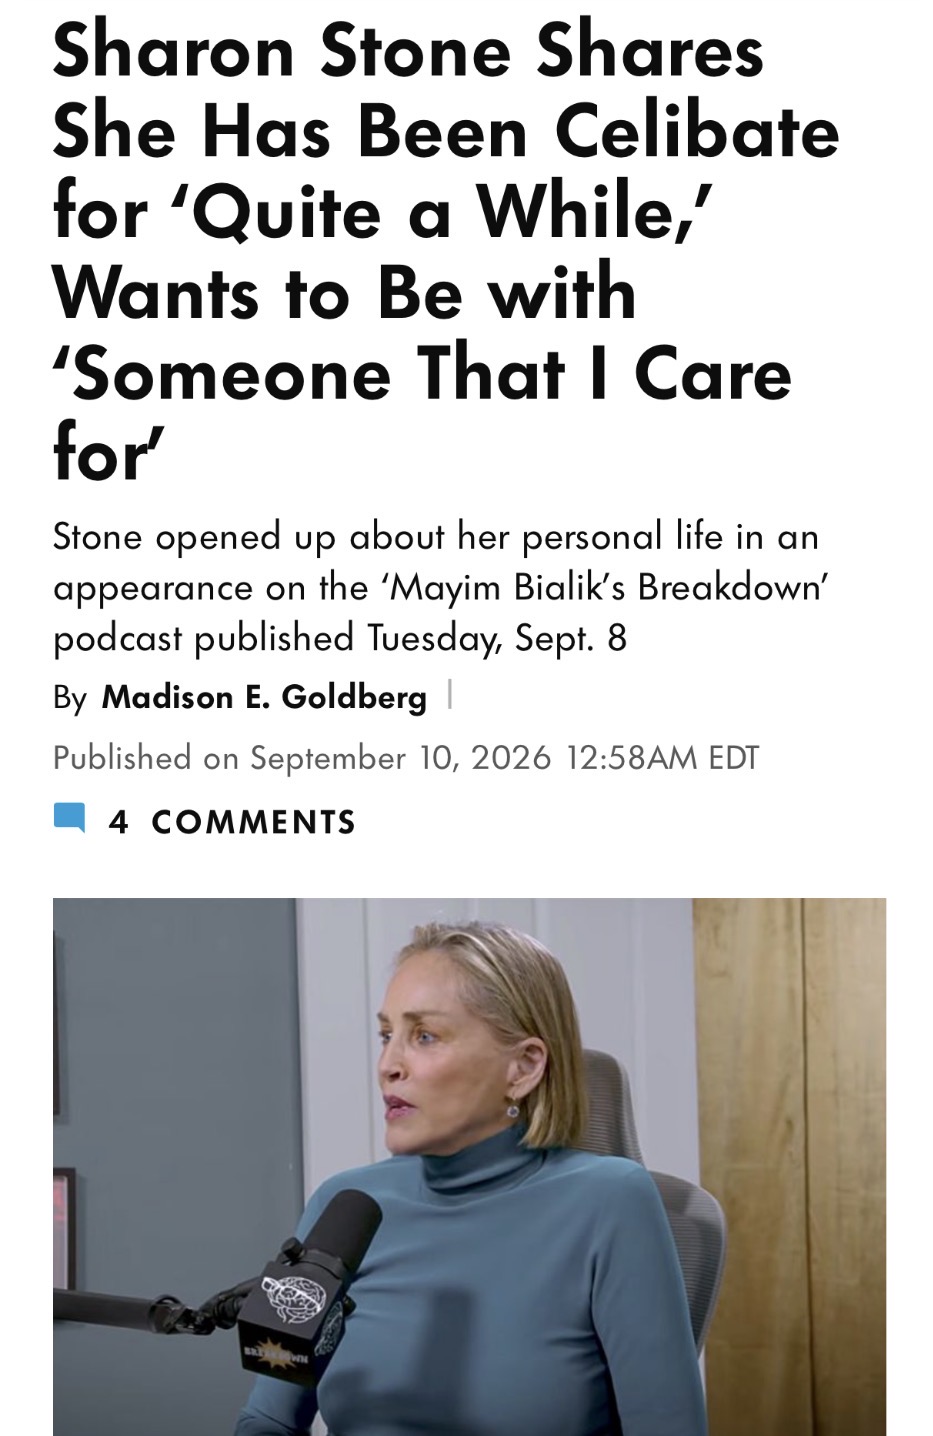Click the 'Published on' label
933x1436 pixels.
pos(146,758)
